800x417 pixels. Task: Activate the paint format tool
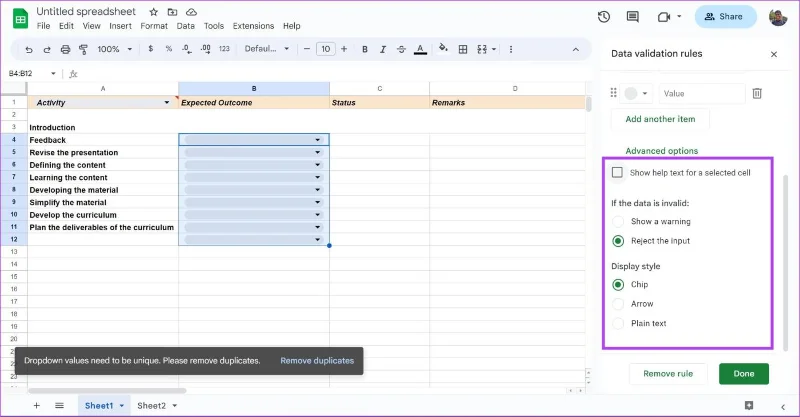83,49
